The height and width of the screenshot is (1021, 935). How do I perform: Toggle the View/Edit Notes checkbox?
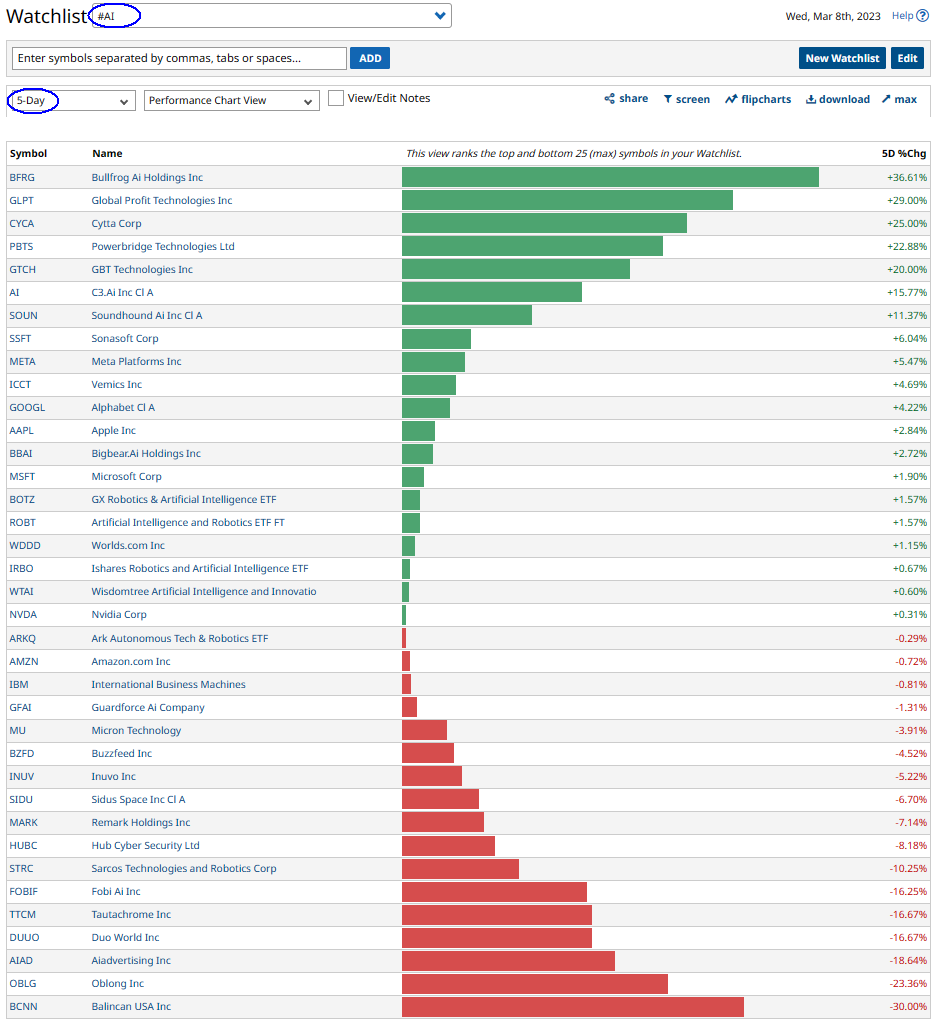(336, 98)
